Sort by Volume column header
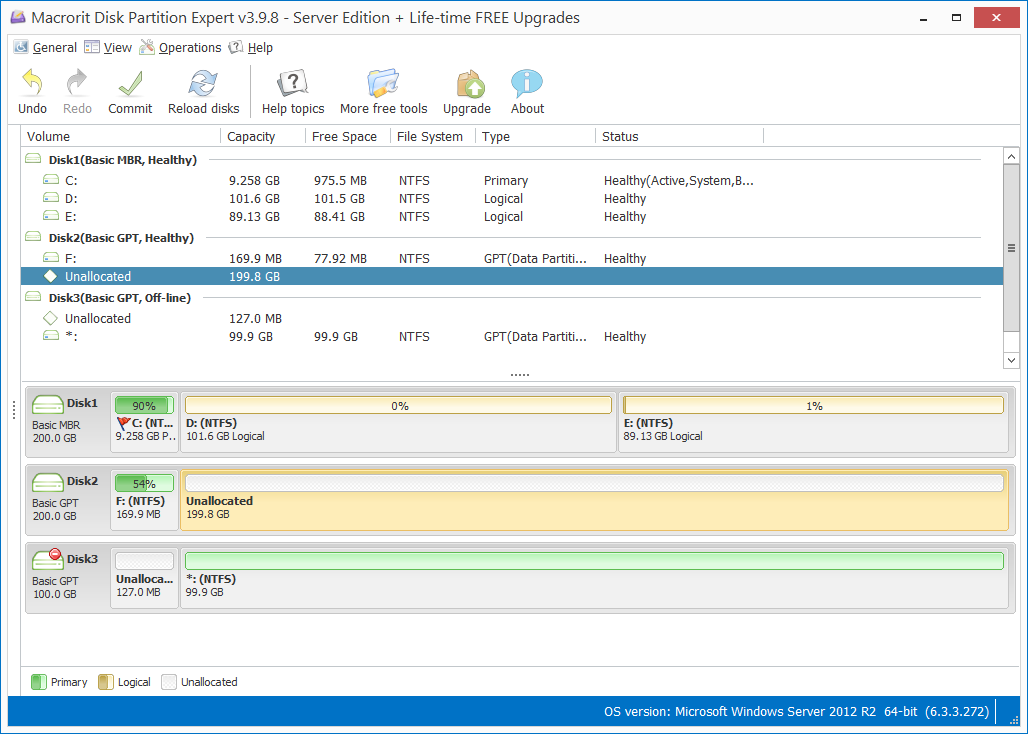Image resolution: width=1028 pixels, height=734 pixels. coord(121,136)
